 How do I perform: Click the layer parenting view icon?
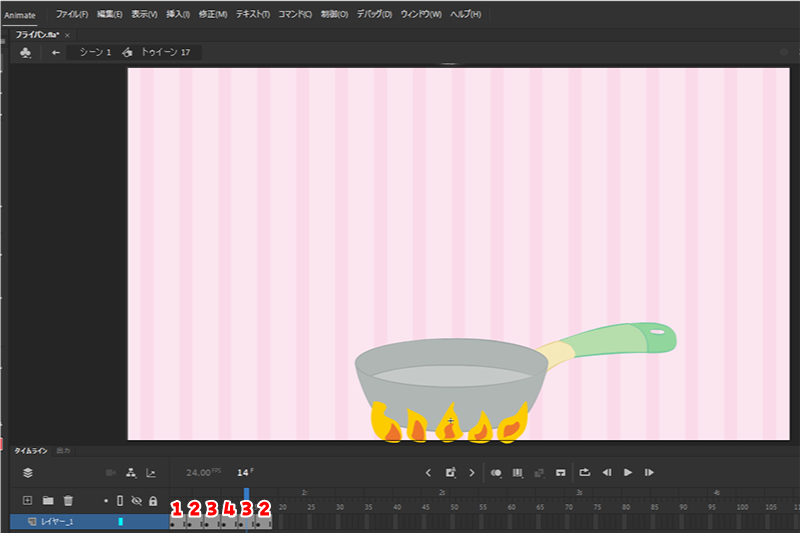pyautogui.click(x=131, y=472)
